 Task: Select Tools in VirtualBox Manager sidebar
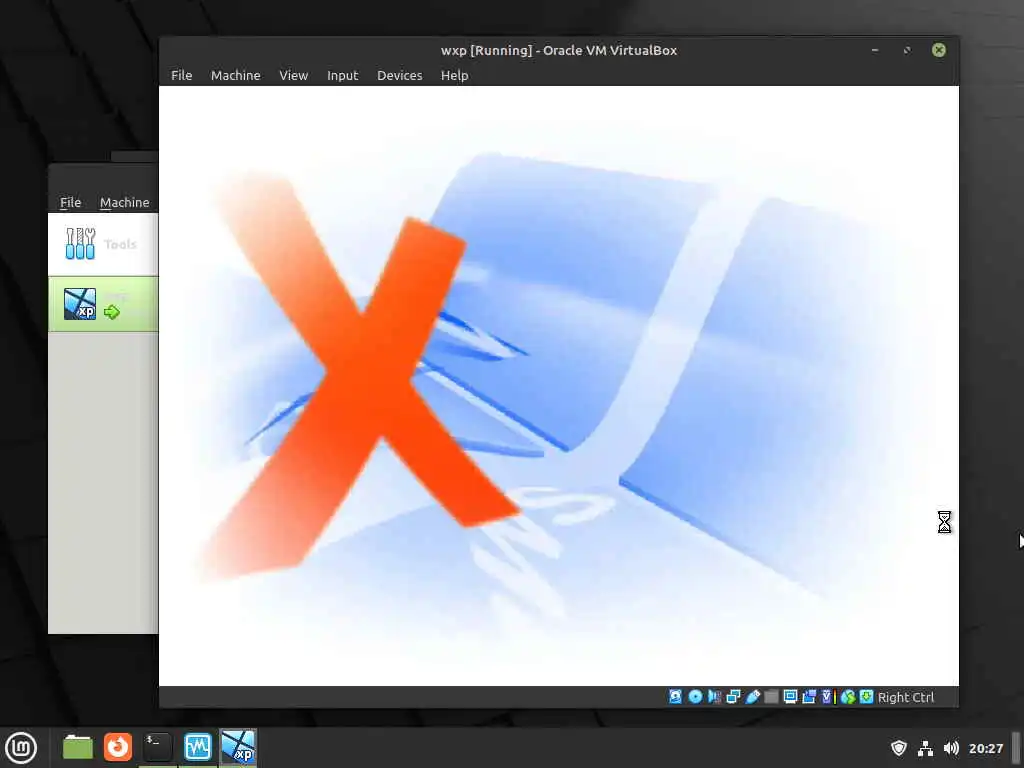point(103,244)
